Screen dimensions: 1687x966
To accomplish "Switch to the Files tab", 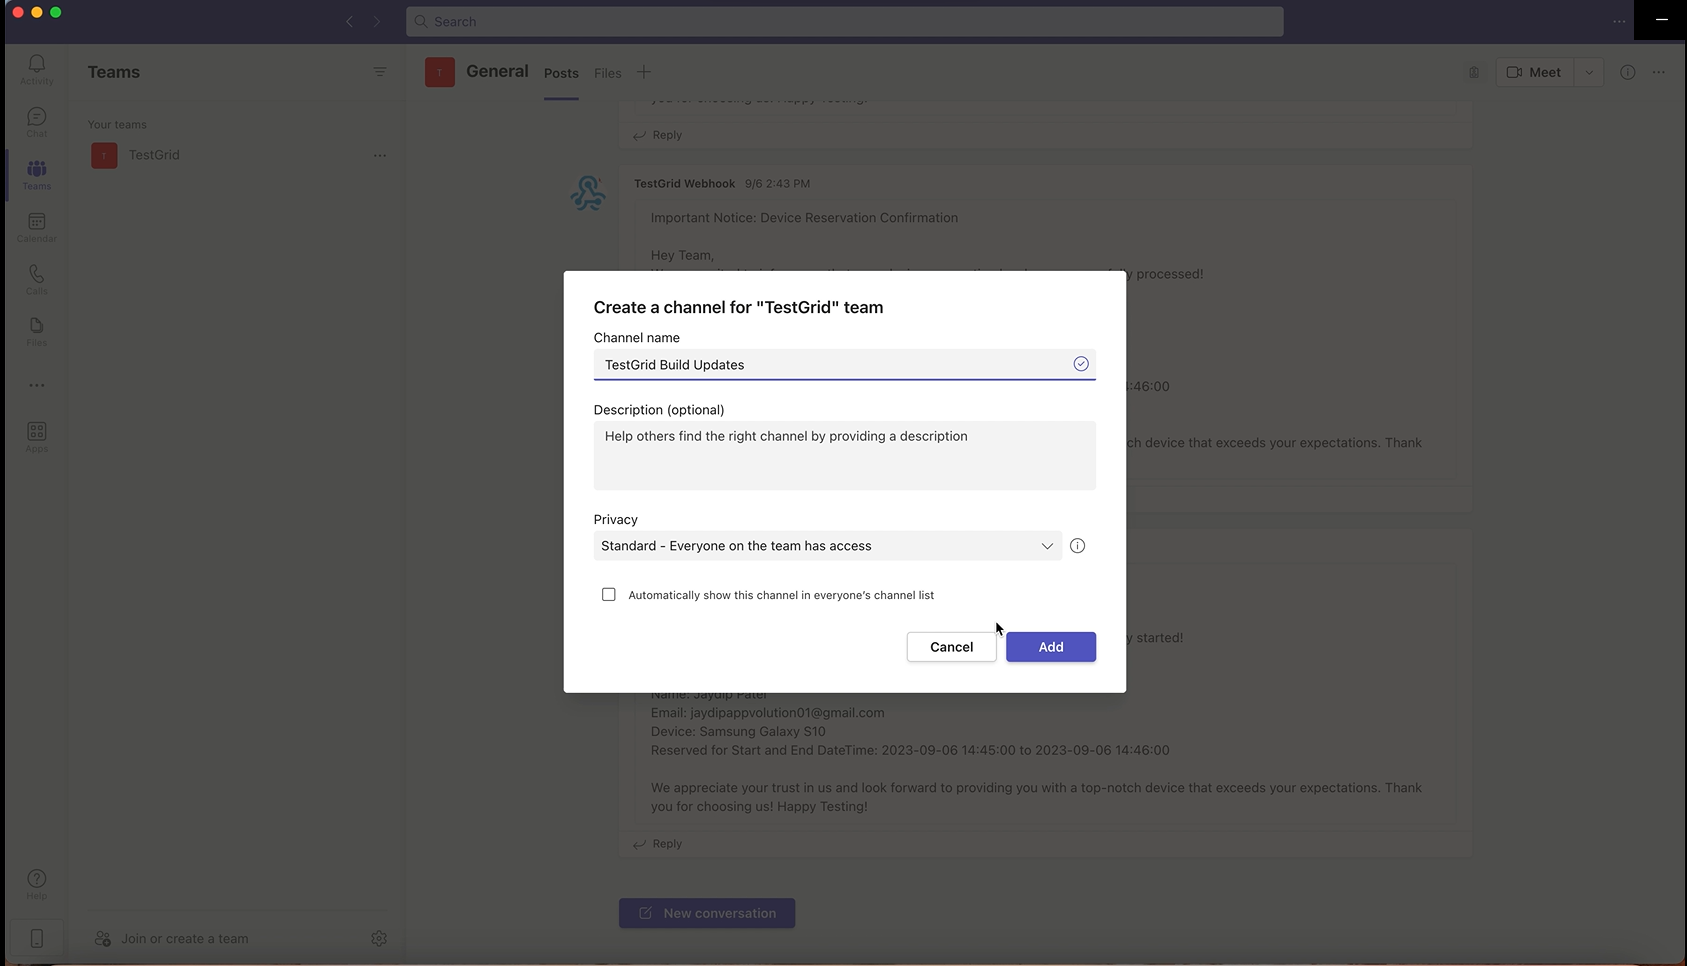I will tap(607, 73).
